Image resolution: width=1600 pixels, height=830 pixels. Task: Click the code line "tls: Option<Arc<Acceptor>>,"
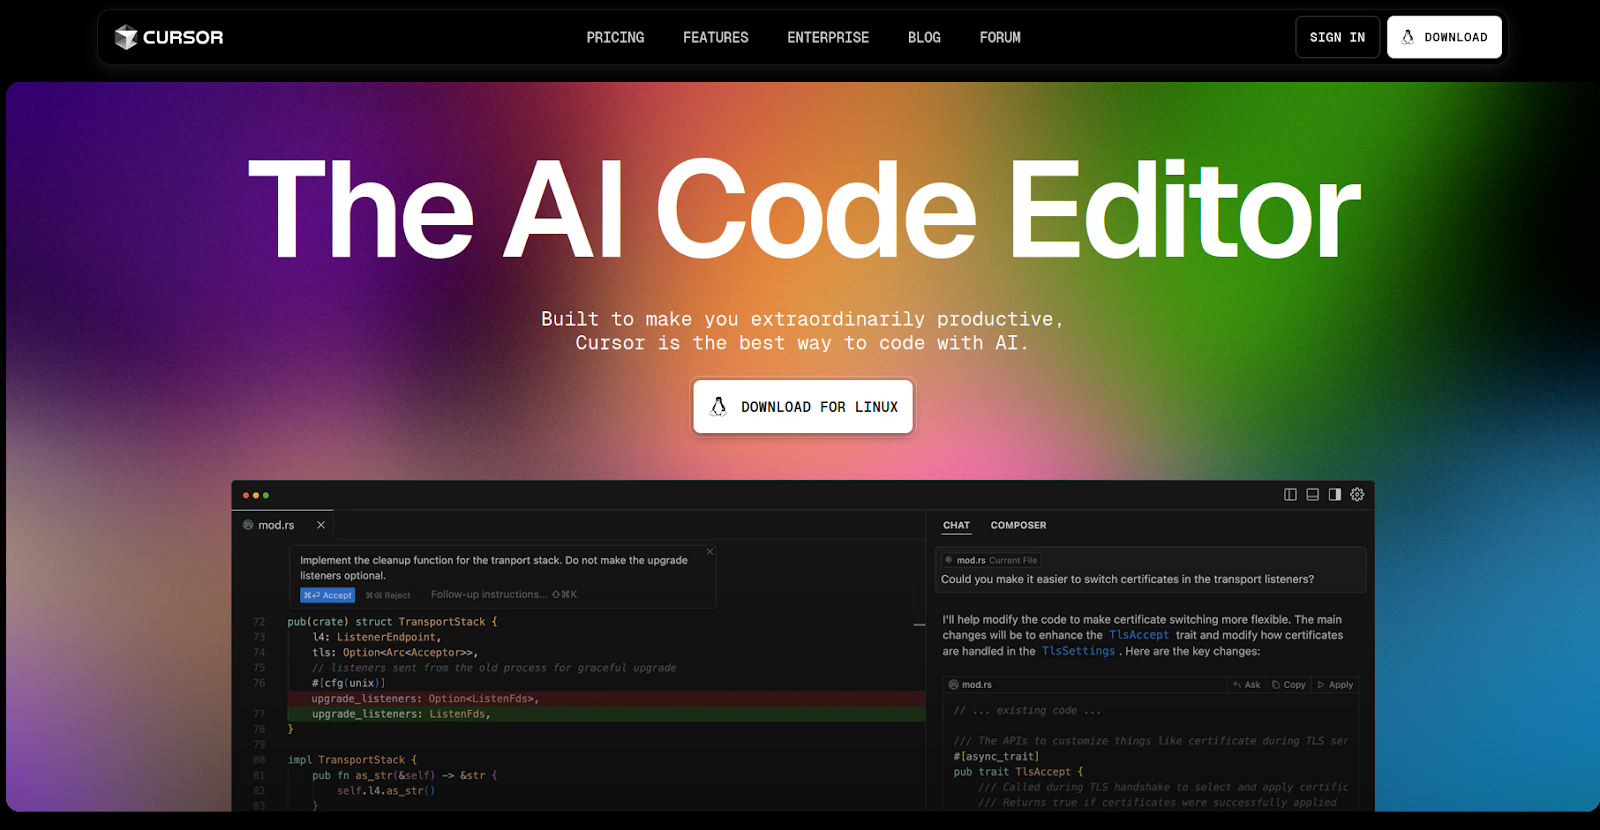coord(395,652)
